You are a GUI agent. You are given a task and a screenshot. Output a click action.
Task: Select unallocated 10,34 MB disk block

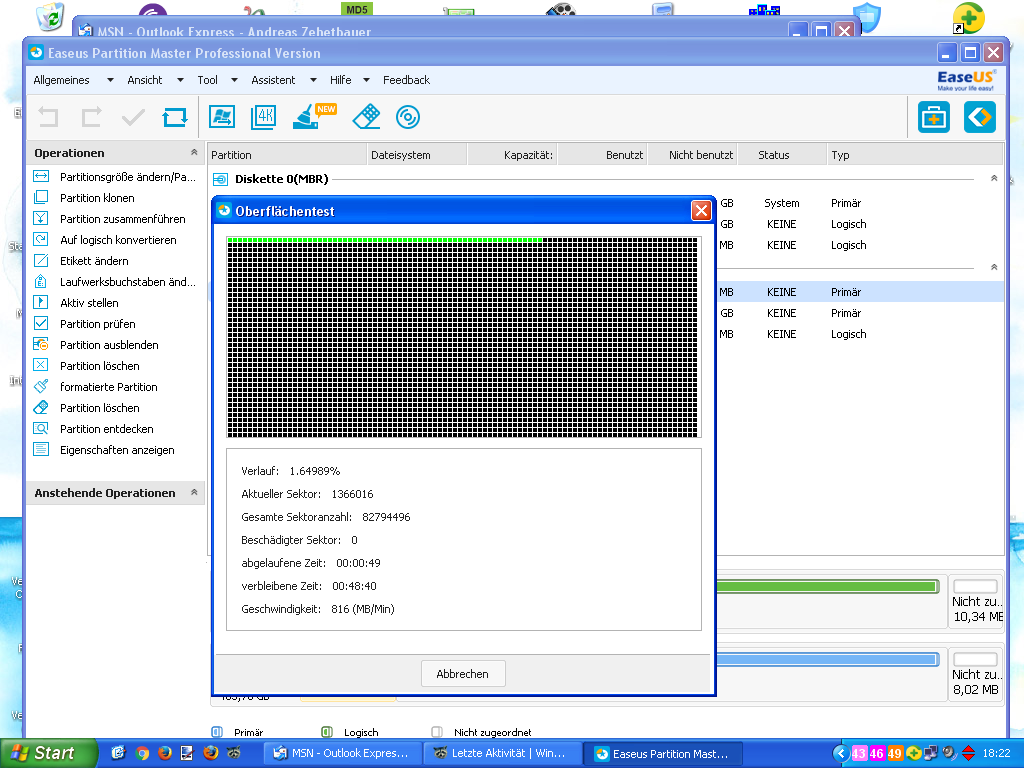click(976, 601)
